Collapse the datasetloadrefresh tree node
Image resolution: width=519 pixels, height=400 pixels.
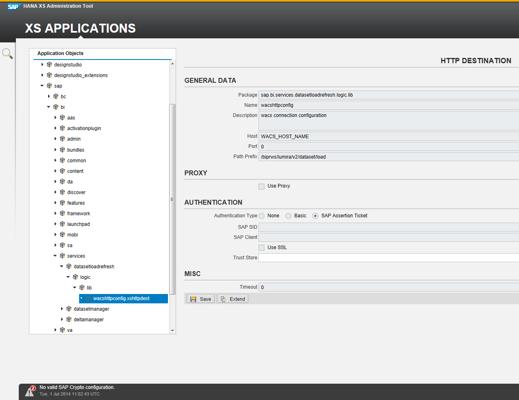pyautogui.click(x=62, y=266)
